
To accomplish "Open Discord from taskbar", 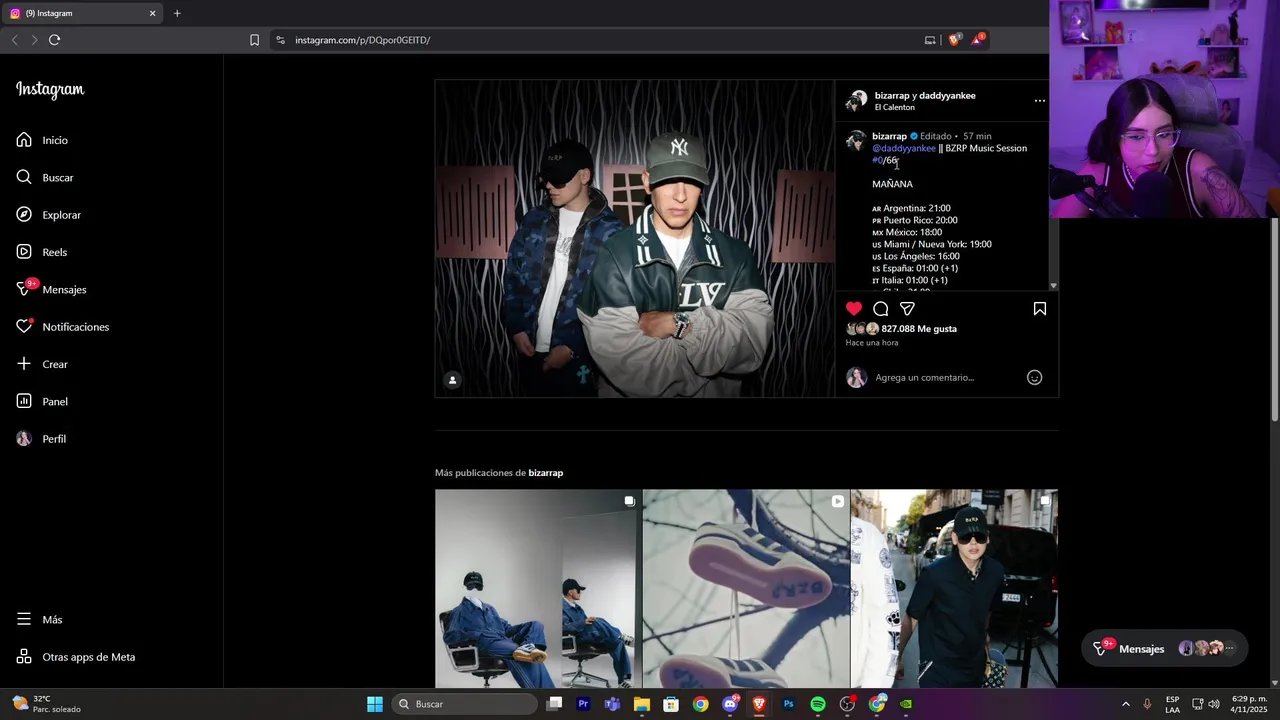I will pyautogui.click(x=730, y=704).
